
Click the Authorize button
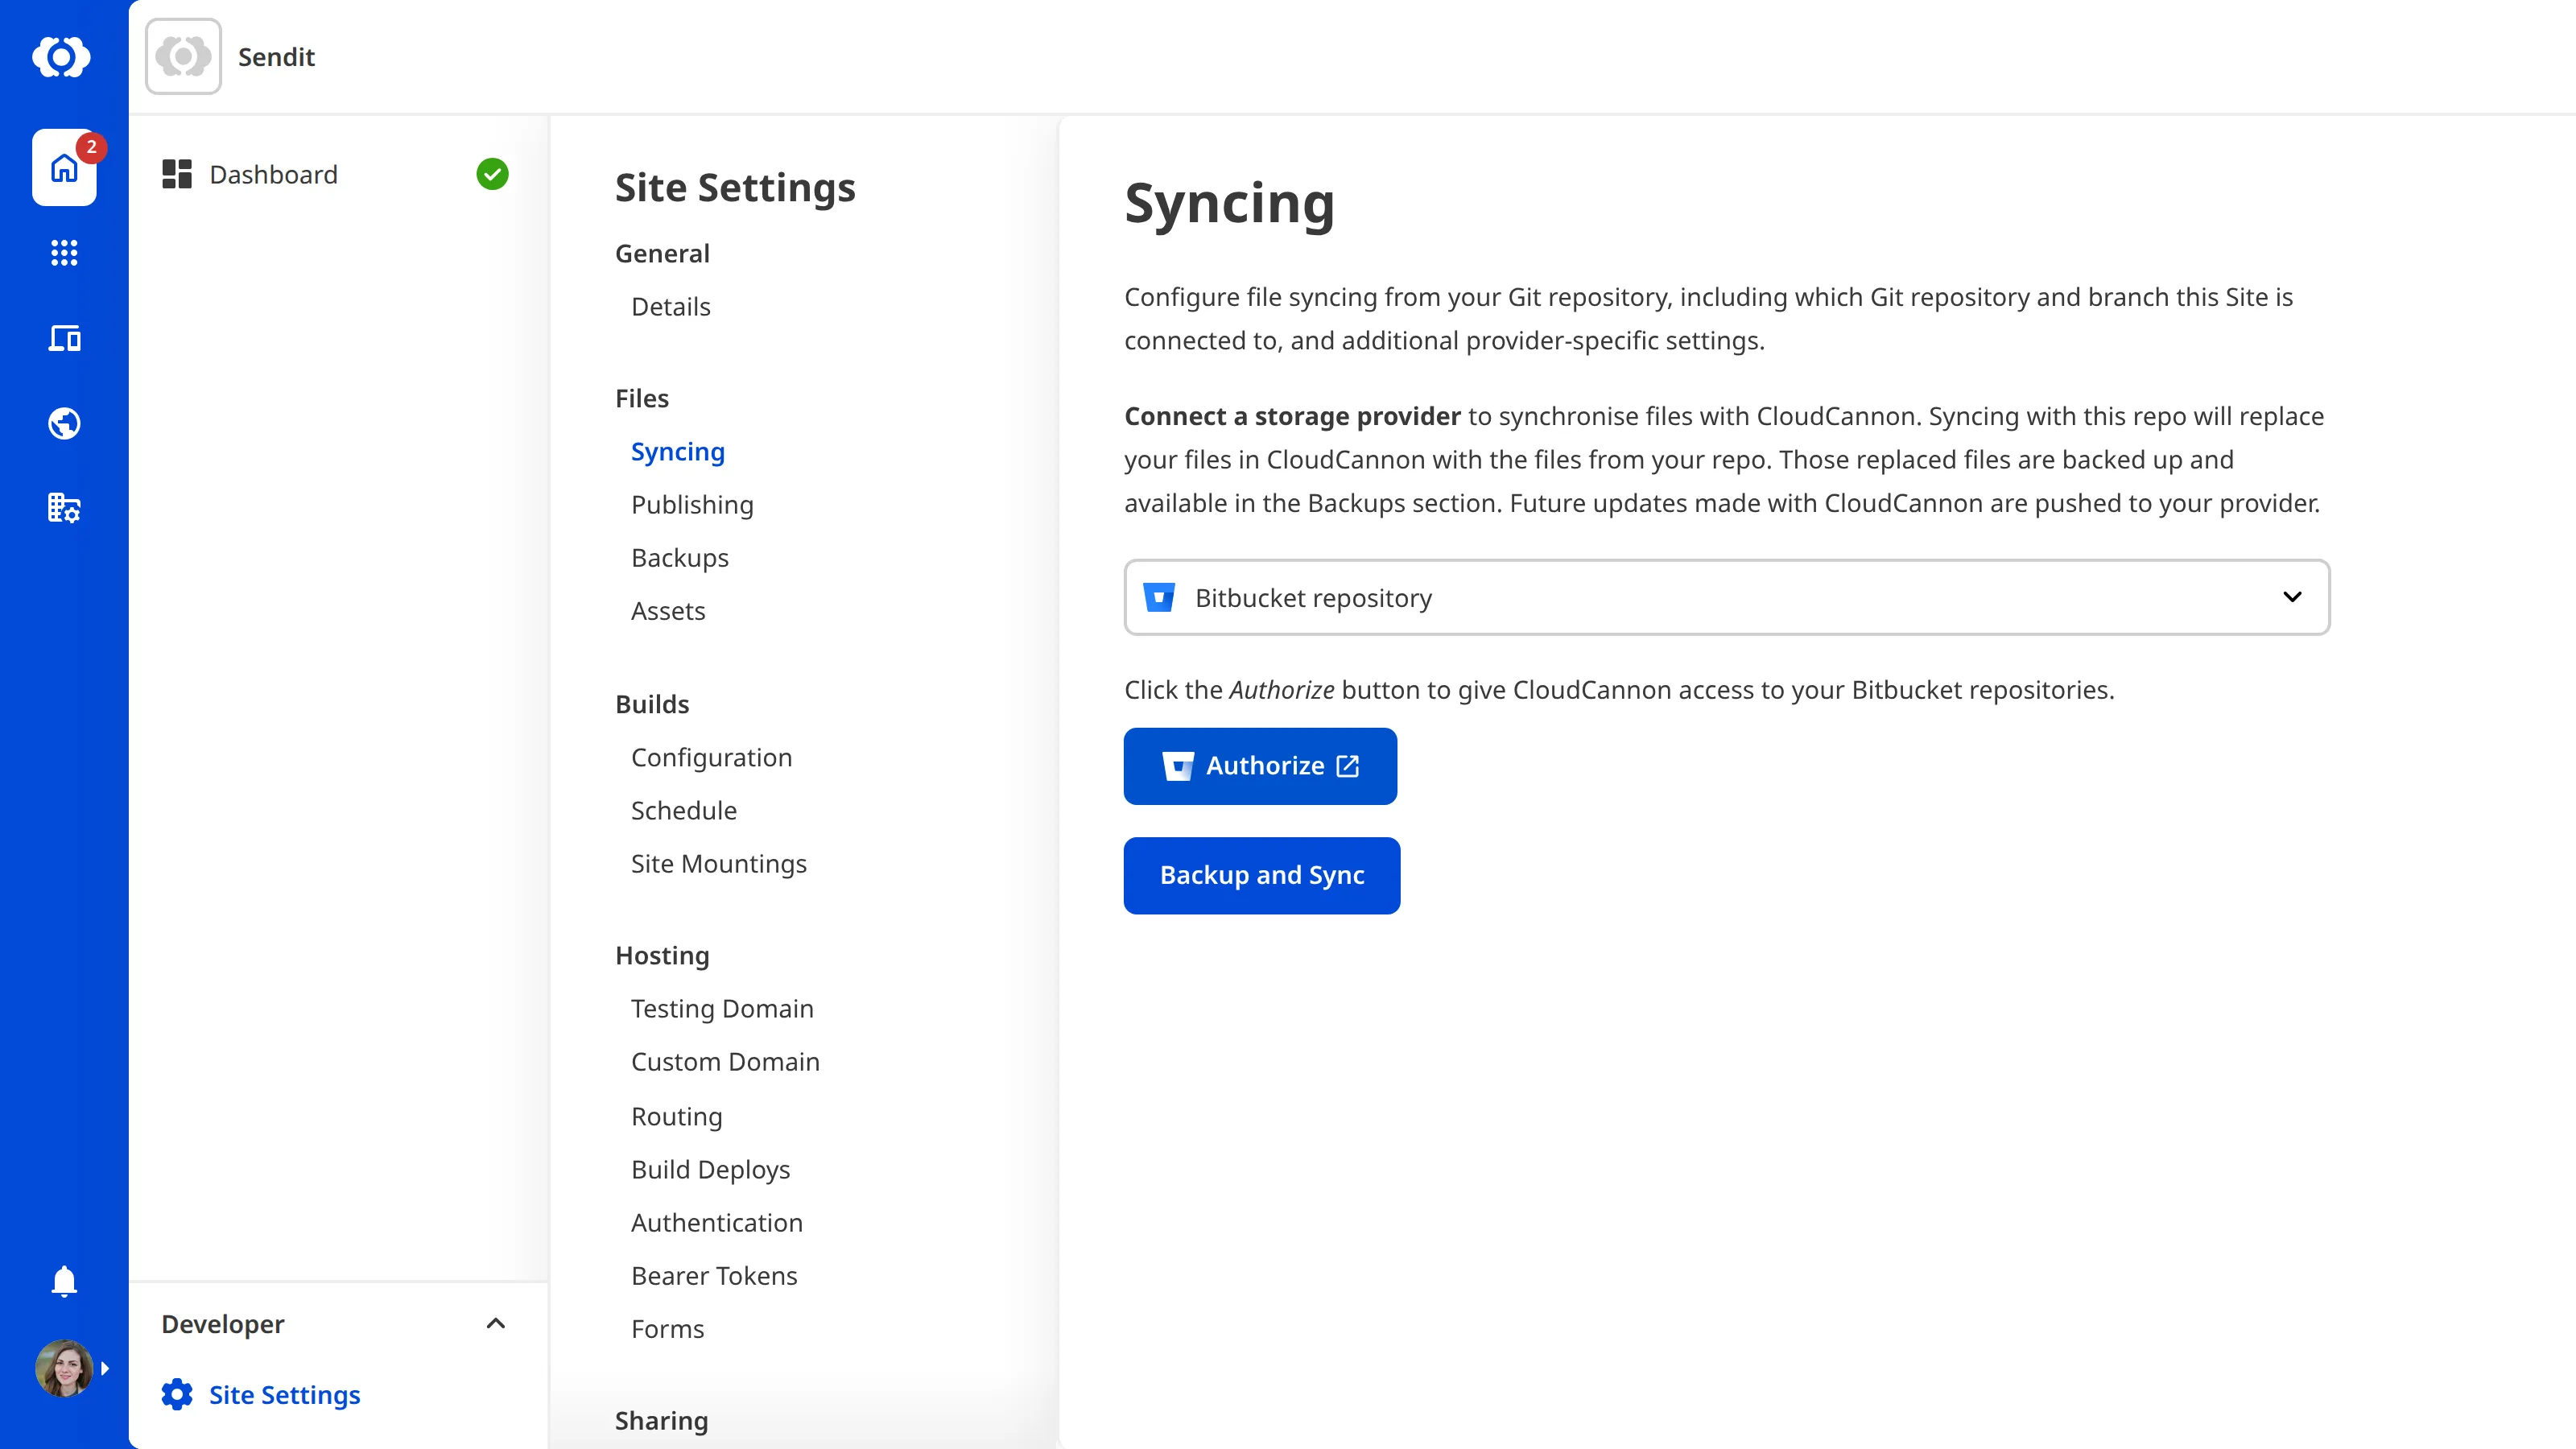point(1260,766)
